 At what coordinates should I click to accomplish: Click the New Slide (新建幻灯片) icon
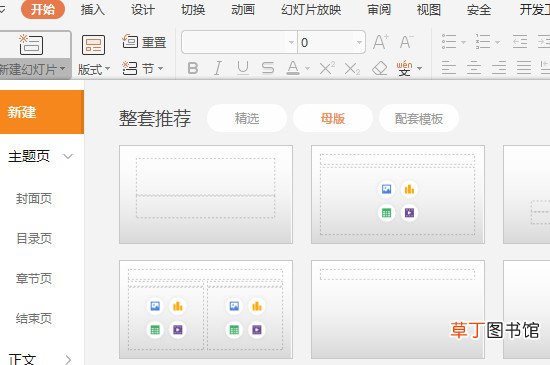coord(31,45)
